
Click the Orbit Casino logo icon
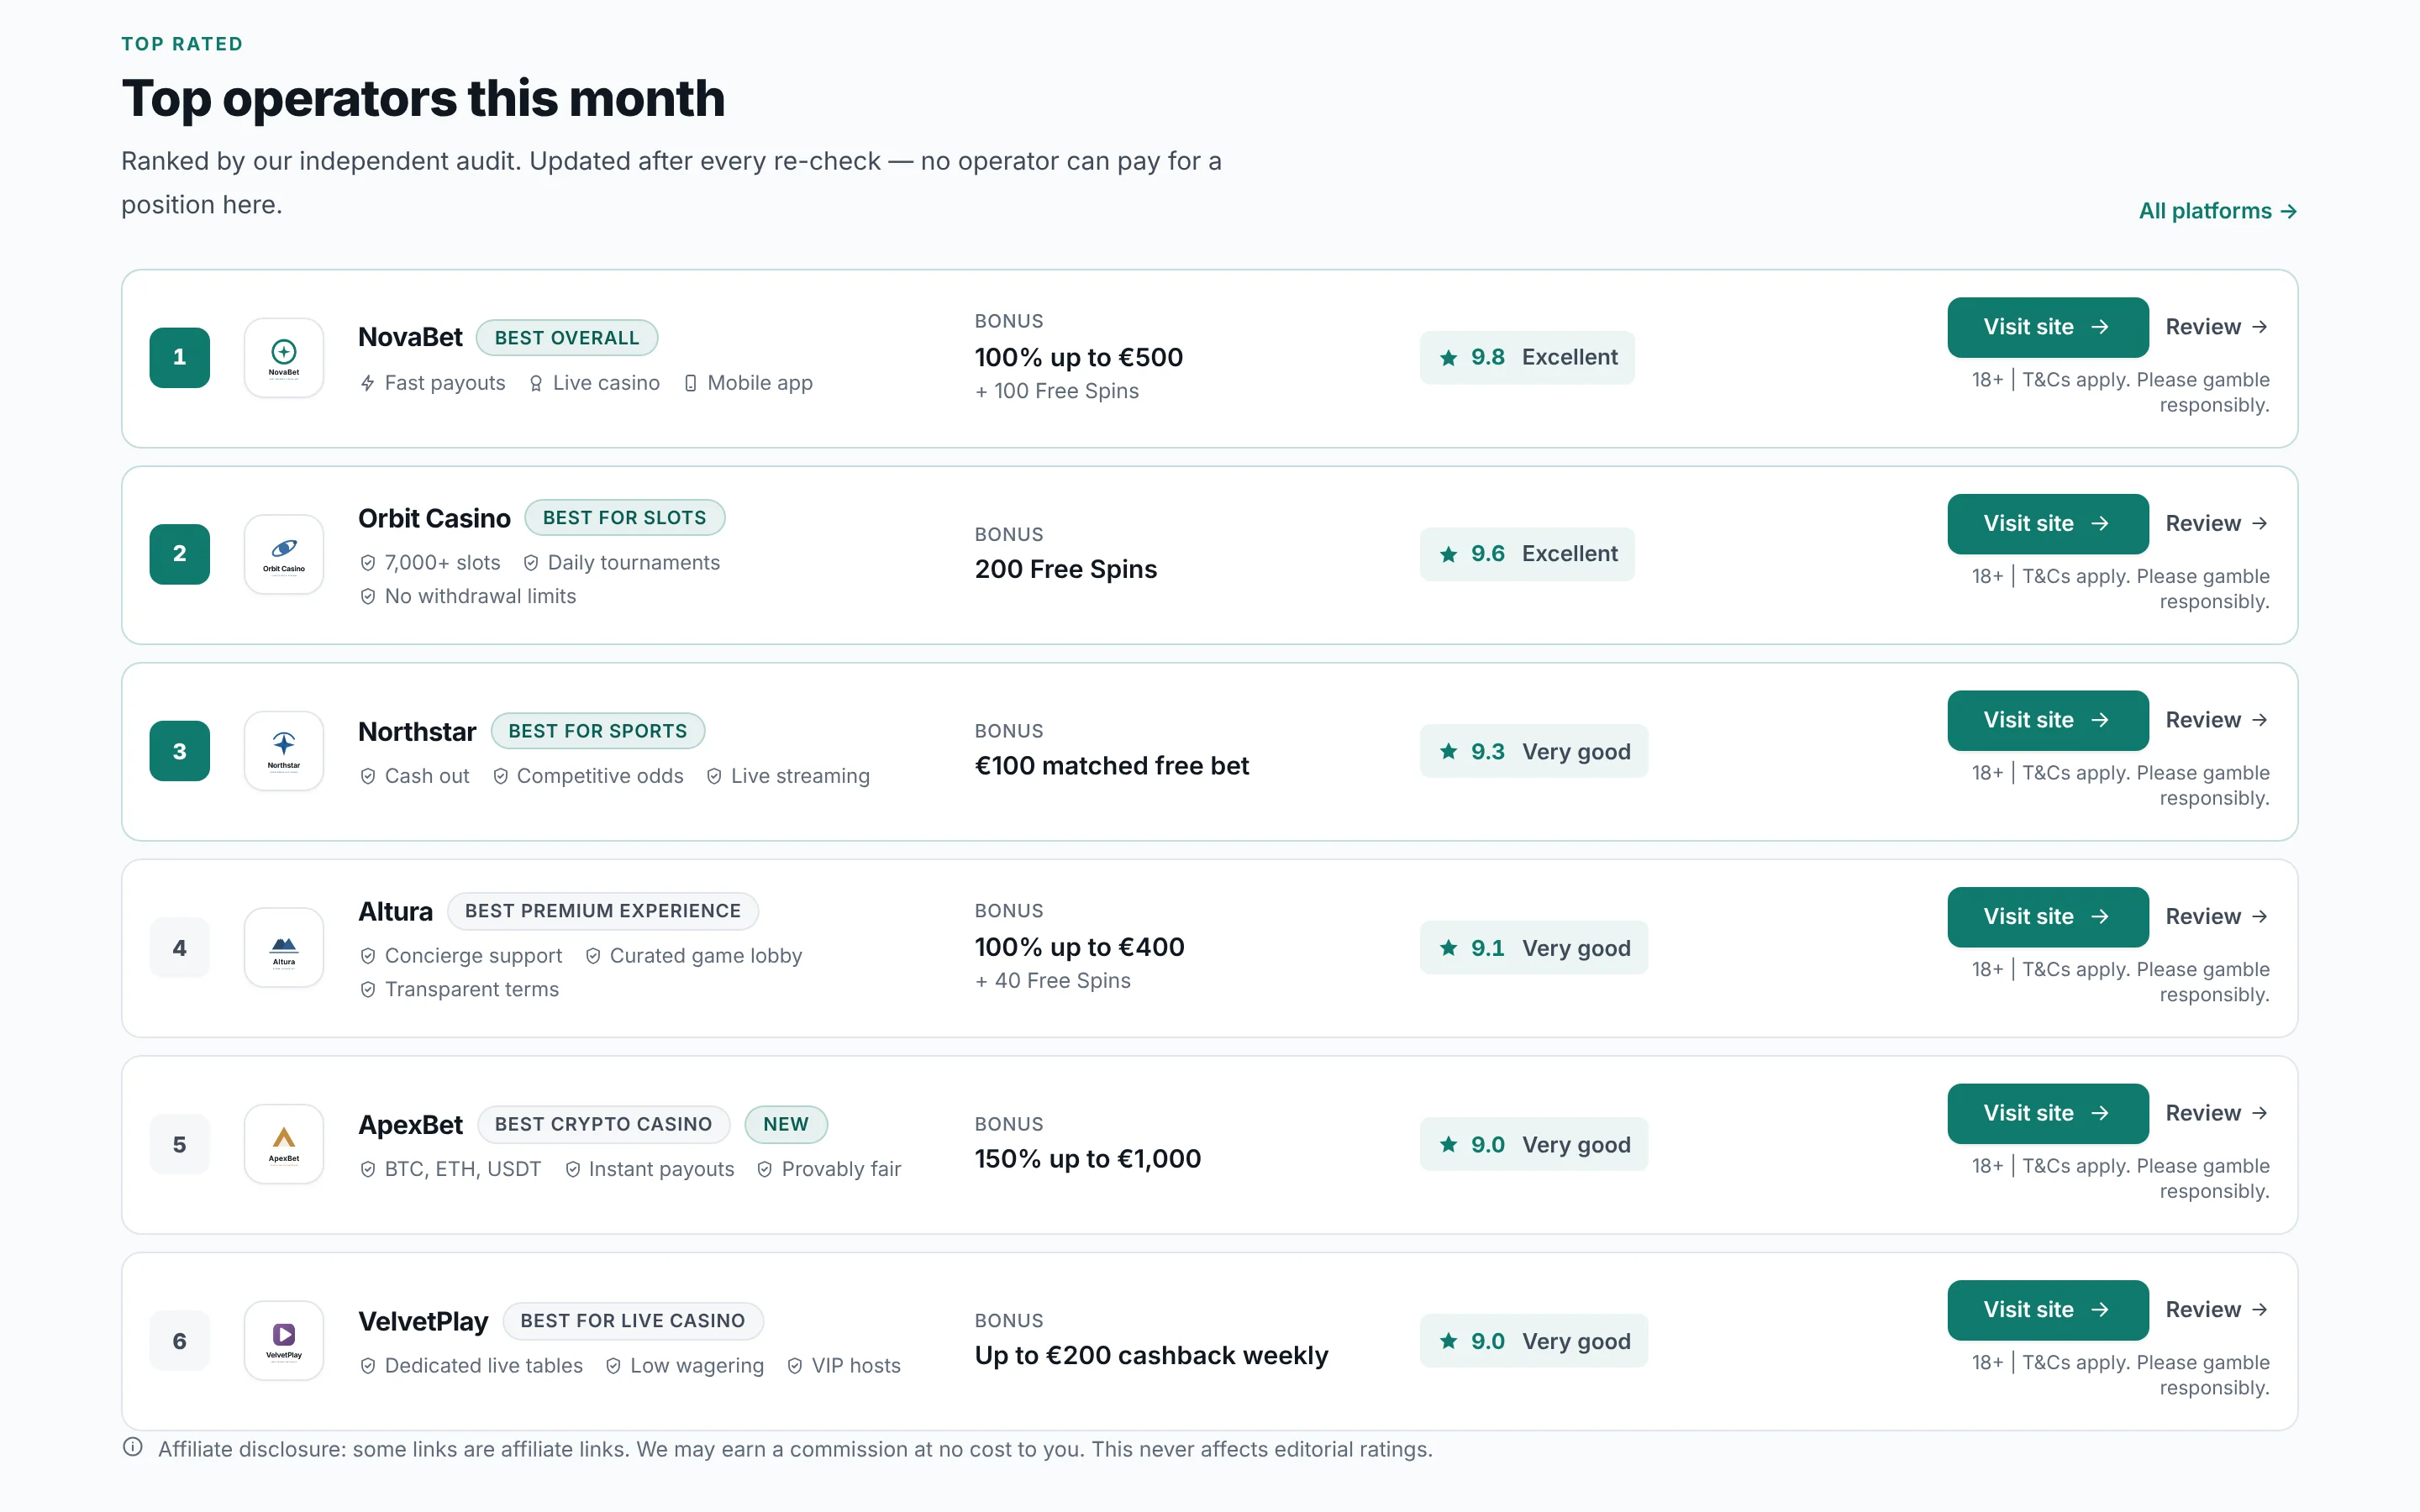(x=284, y=554)
